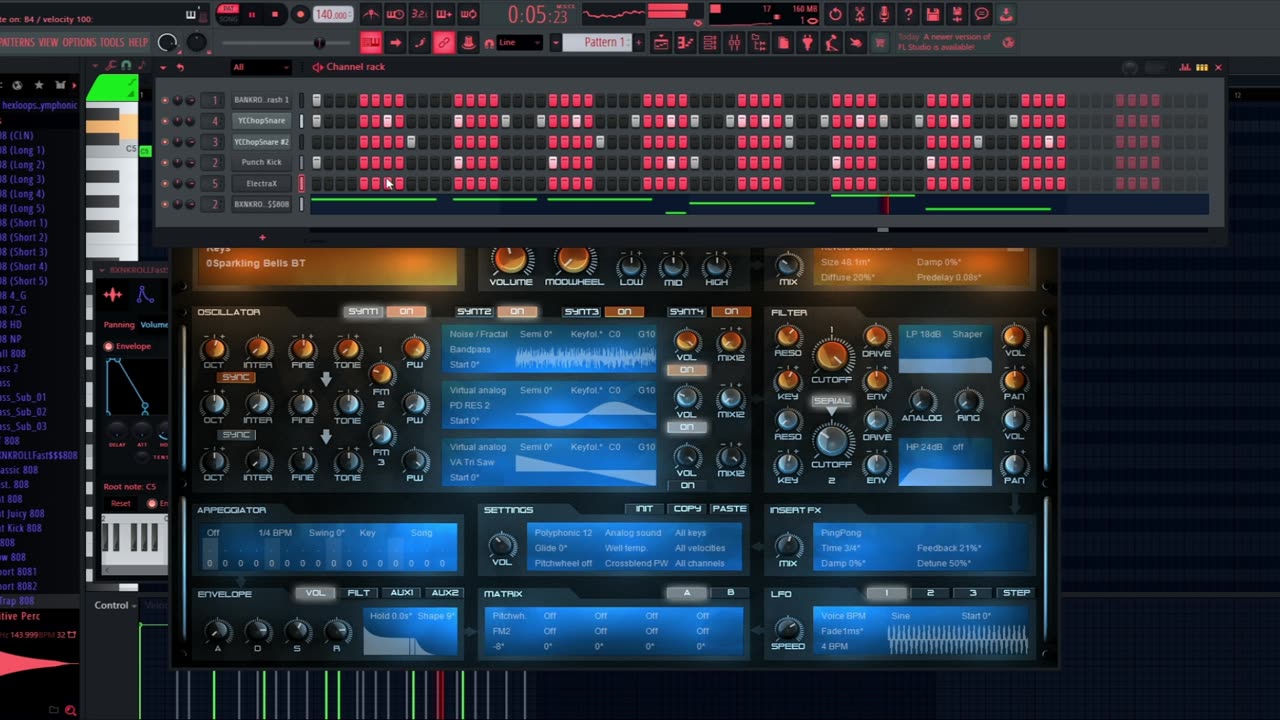Toggle SYNT4 ON switch

tap(731, 312)
